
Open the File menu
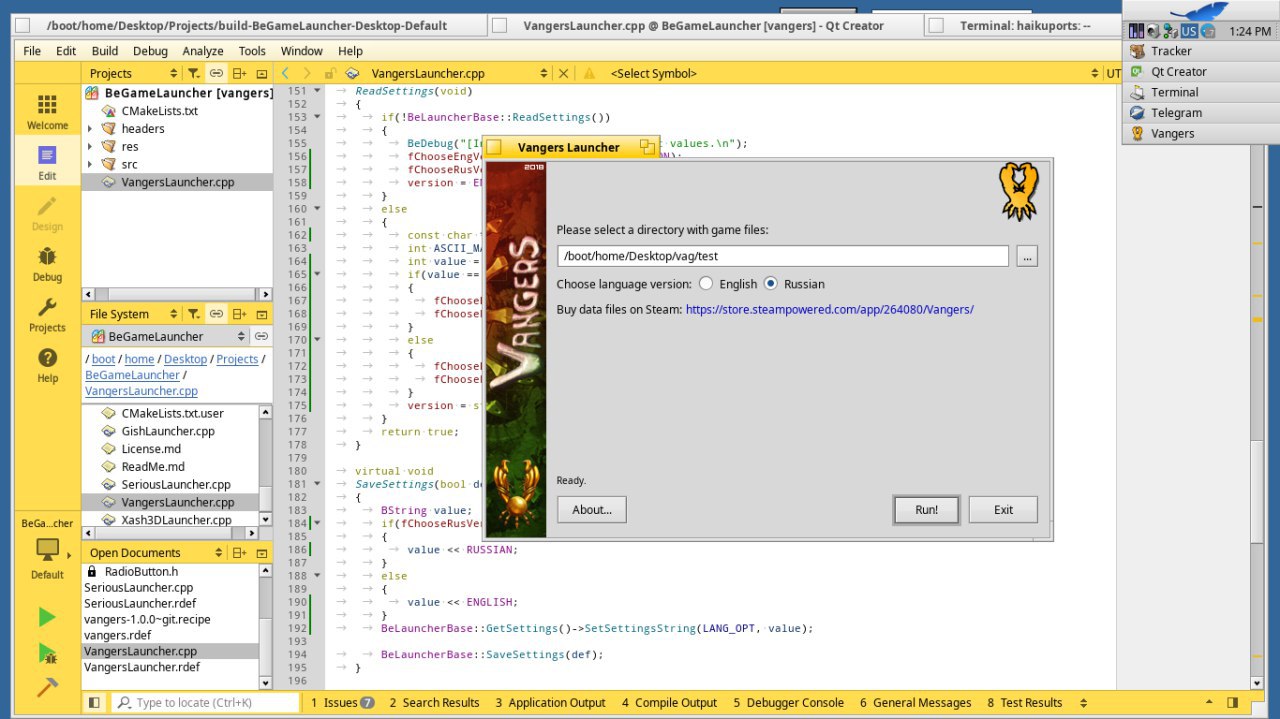coord(32,51)
